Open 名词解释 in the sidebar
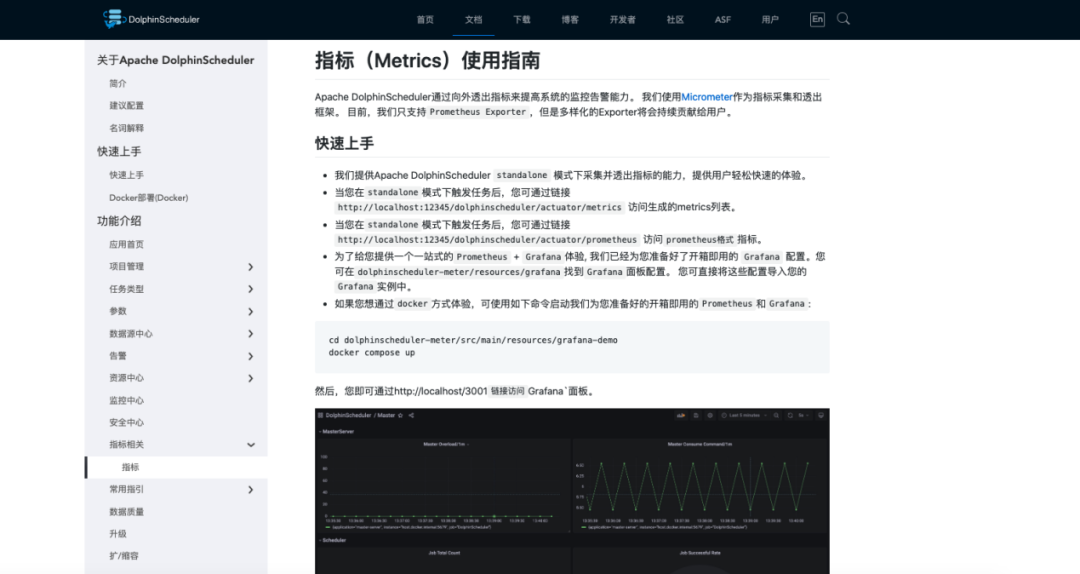Image resolution: width=1080 pixels, height=574 pixels. tap(126, 128)
